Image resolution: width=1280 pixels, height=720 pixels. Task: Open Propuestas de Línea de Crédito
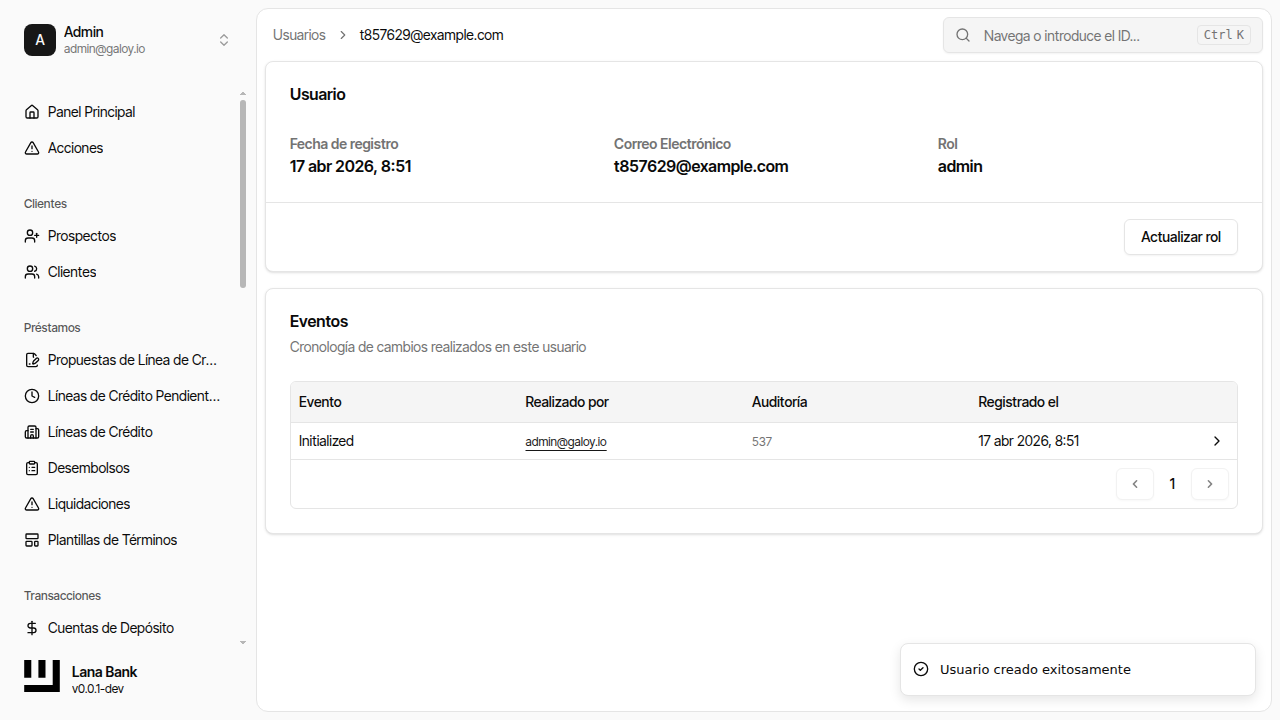coord(132,360)
